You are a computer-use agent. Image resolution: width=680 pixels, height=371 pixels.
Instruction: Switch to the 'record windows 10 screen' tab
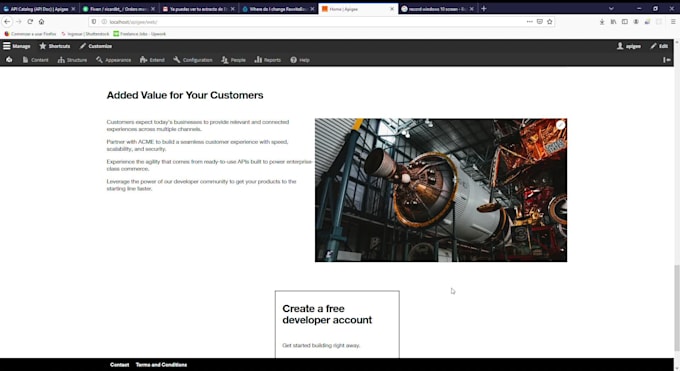tap(437, 9)
